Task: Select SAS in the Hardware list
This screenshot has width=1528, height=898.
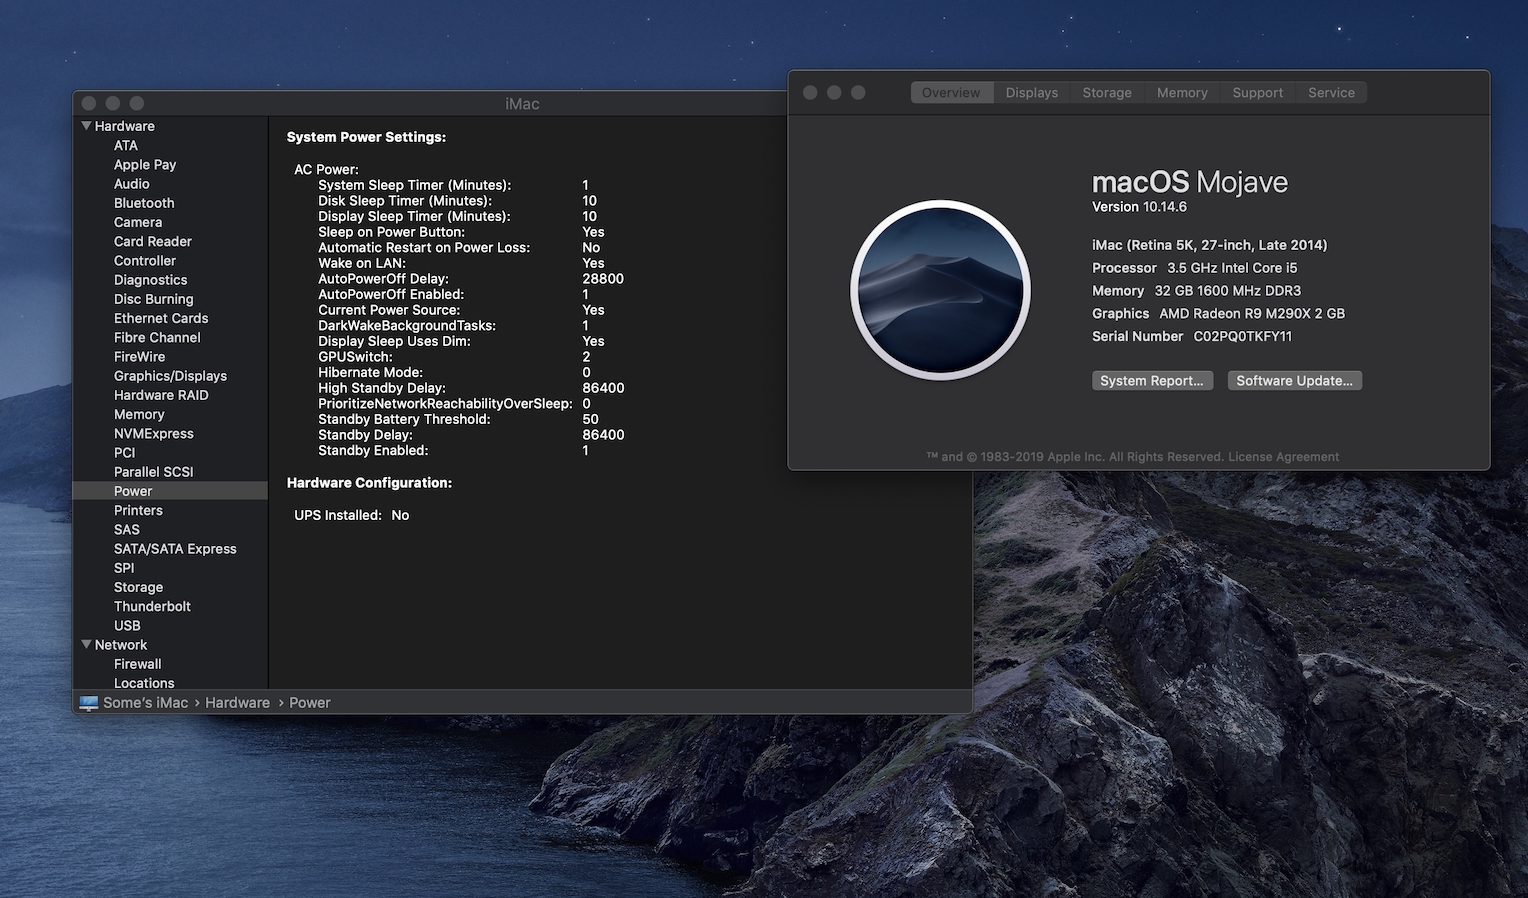Action: pos(127,530)
